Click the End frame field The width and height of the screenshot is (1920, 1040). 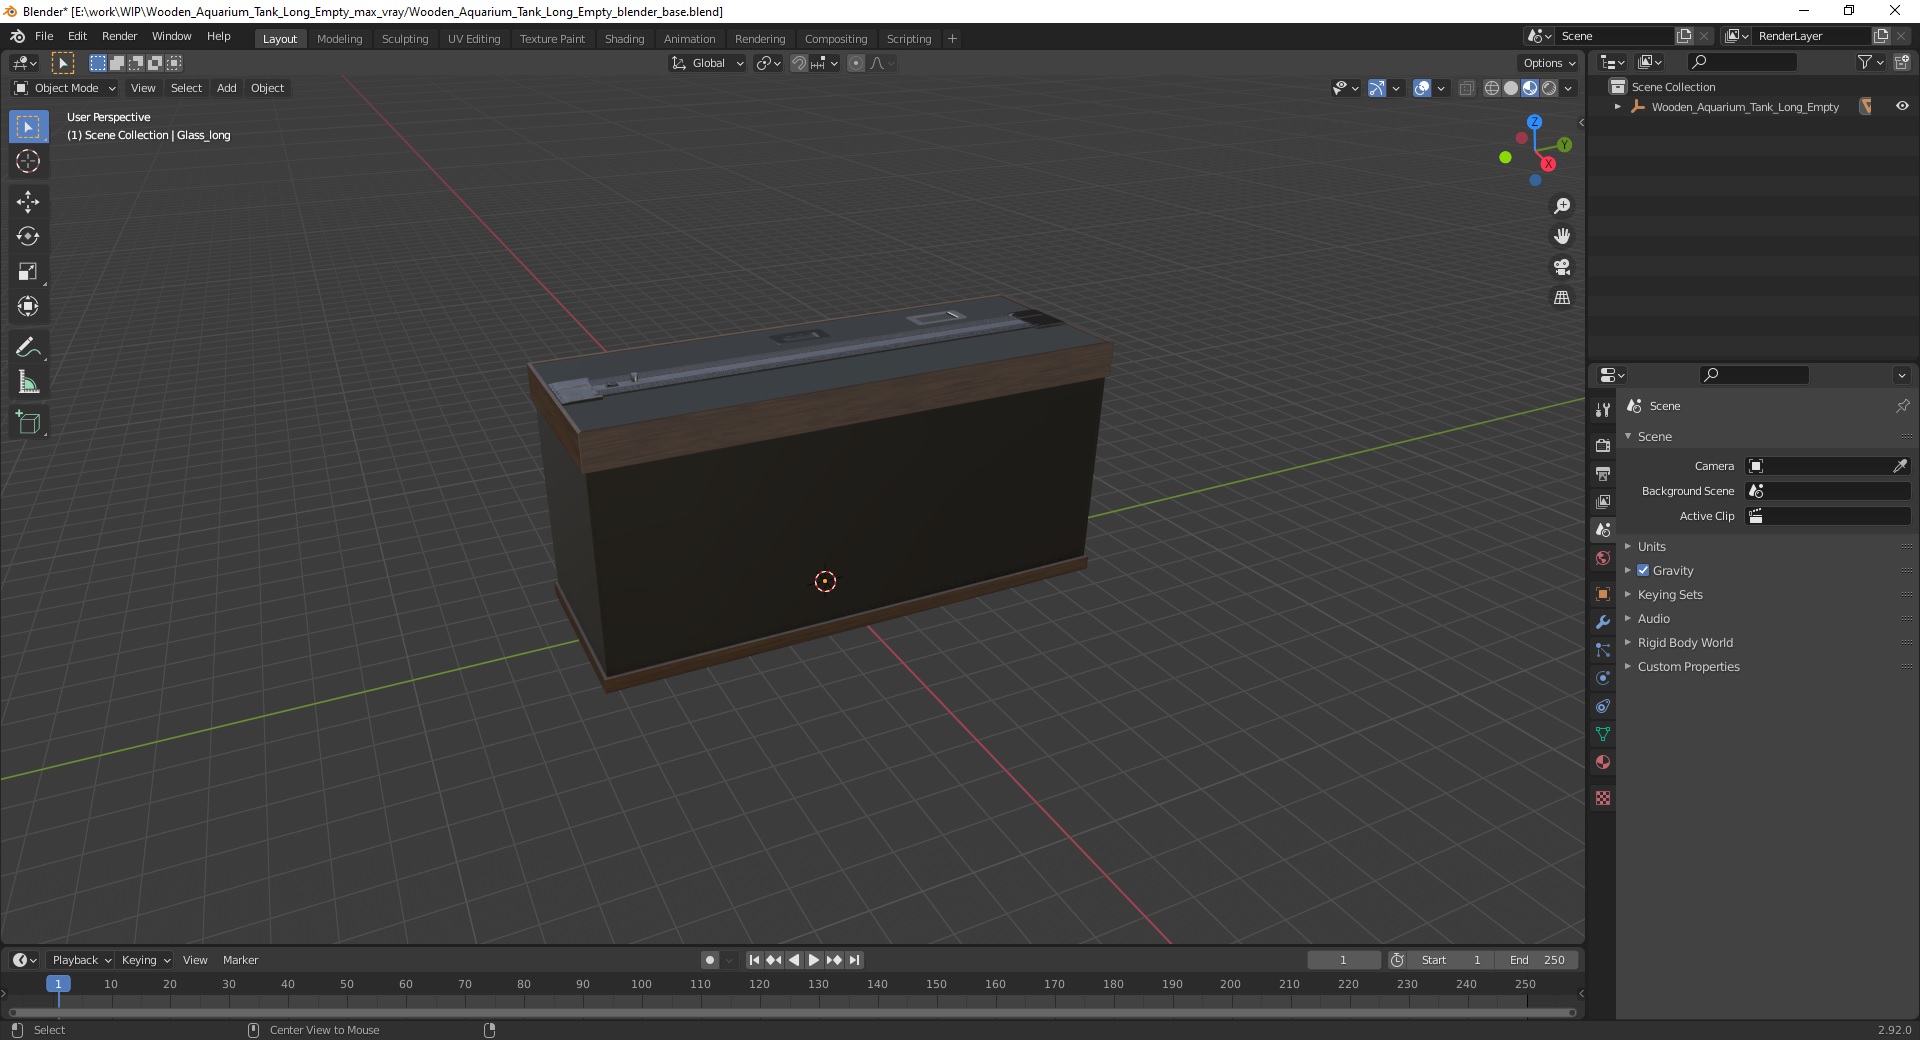[1537, 960]
